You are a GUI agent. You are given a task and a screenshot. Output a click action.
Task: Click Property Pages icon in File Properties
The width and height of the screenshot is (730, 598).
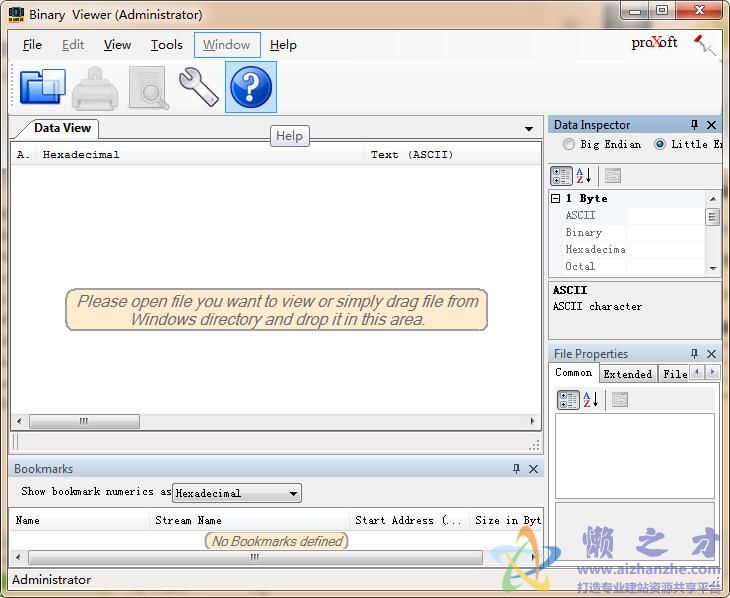point(620,399)
